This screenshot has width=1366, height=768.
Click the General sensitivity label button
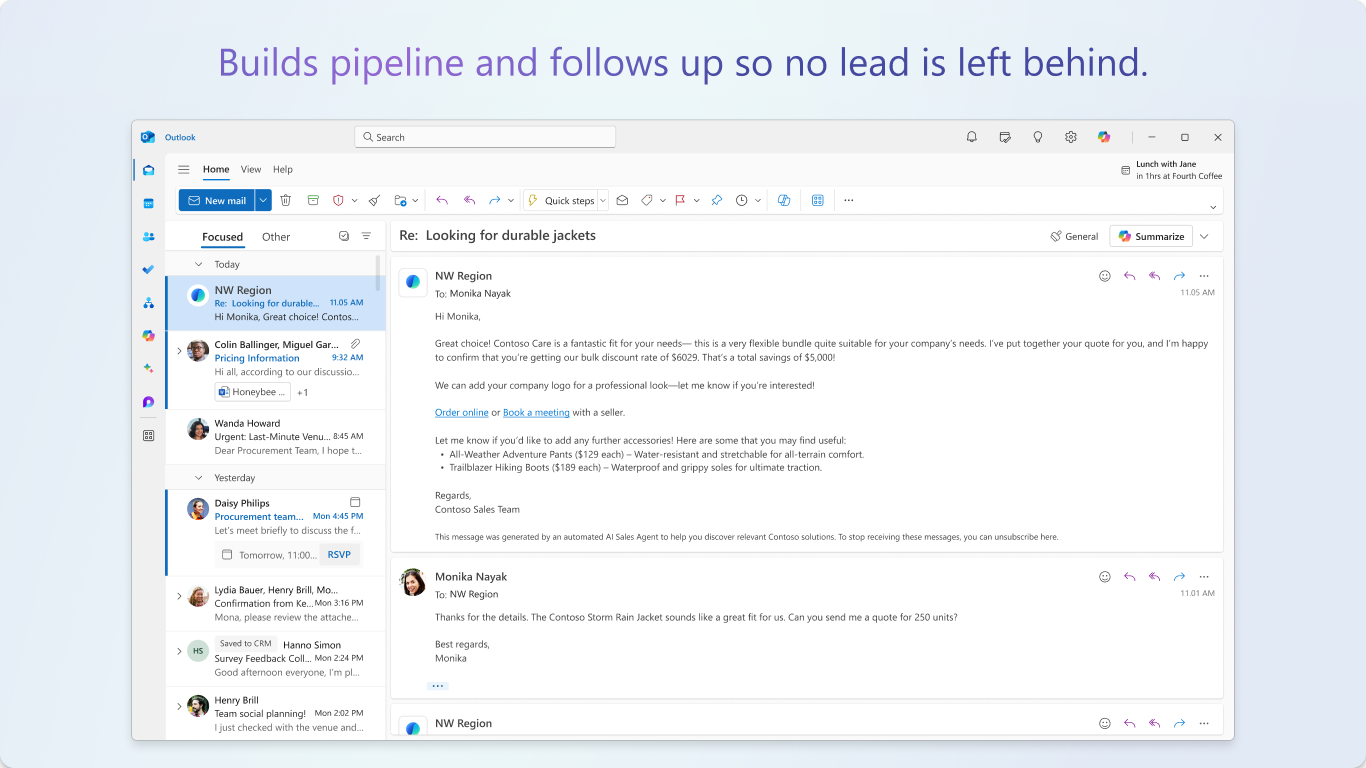click(x=1074, y=236)
